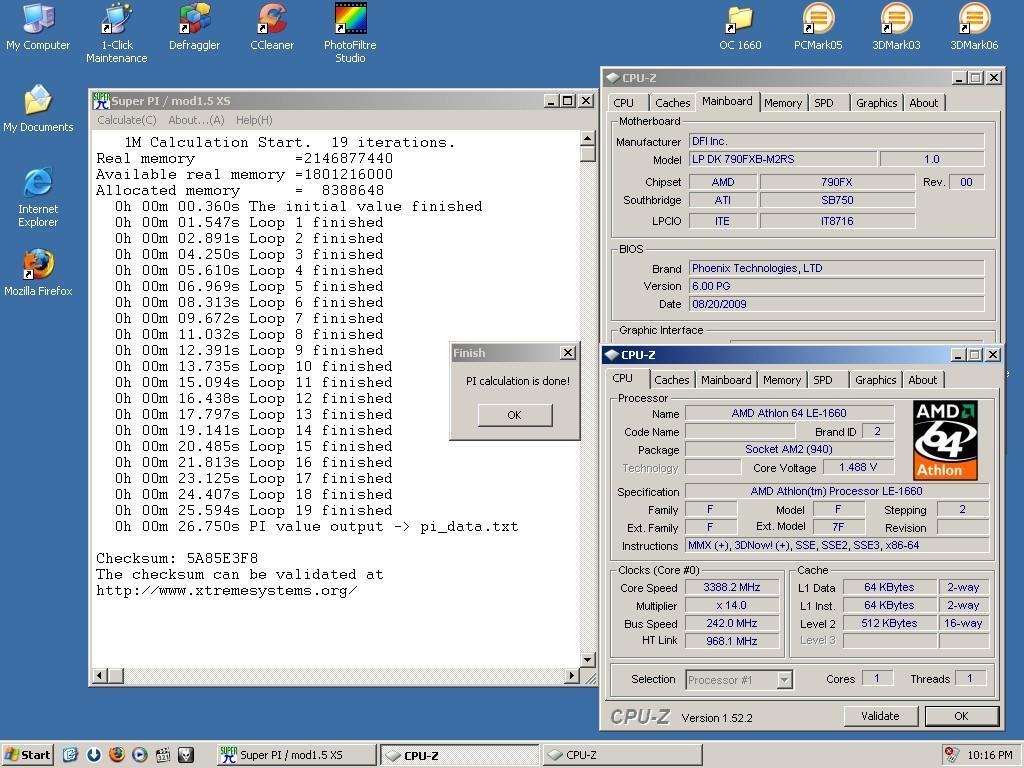Click Firefox icon in quick launch bar

click(117, 755)
